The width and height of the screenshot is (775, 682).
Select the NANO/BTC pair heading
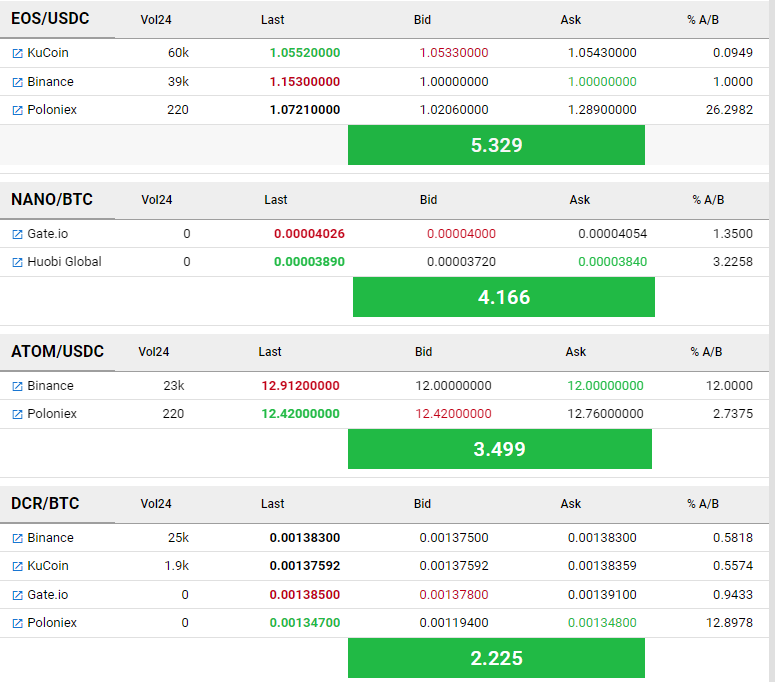[52, 199]
